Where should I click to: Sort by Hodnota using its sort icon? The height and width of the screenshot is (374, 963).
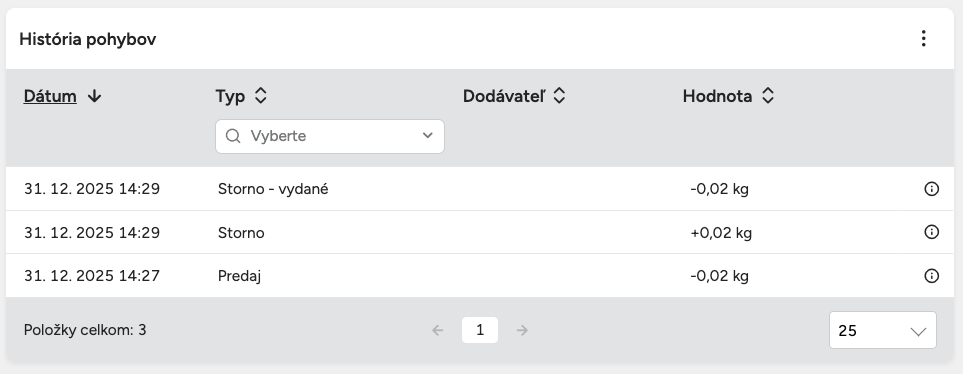[x=768, y=96]
